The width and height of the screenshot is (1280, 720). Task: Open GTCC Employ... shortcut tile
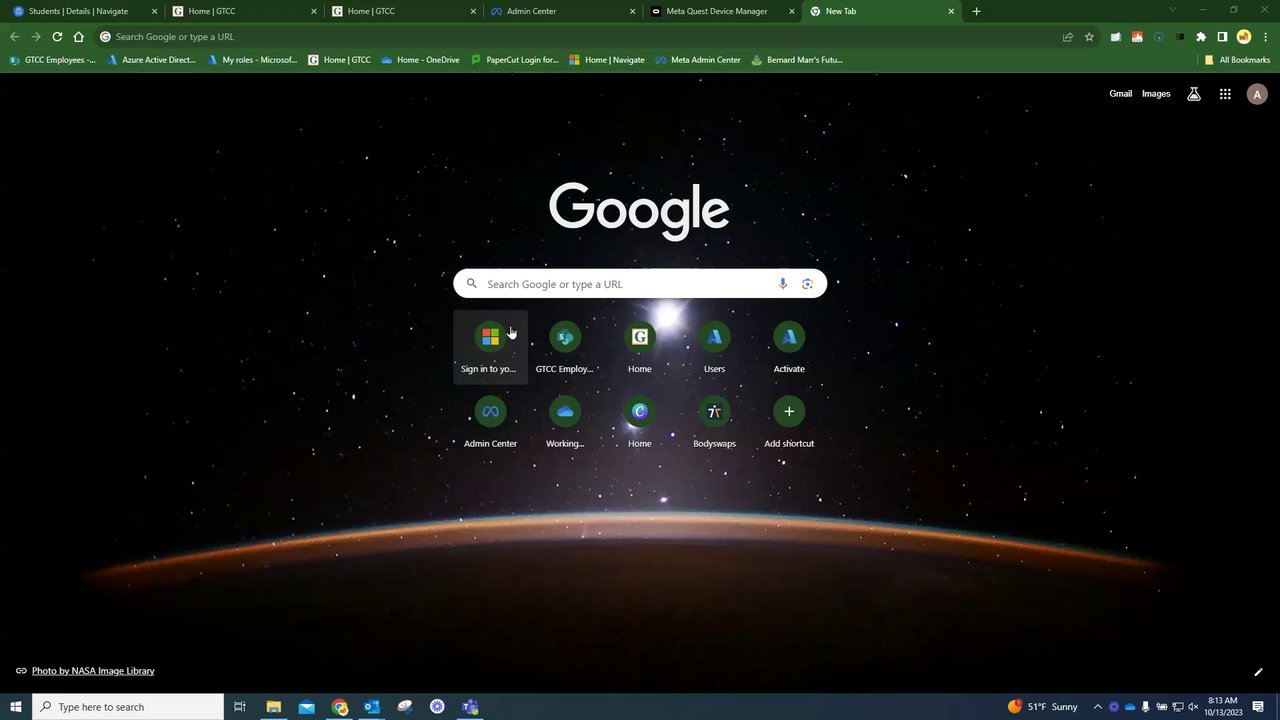click(565, 347)
